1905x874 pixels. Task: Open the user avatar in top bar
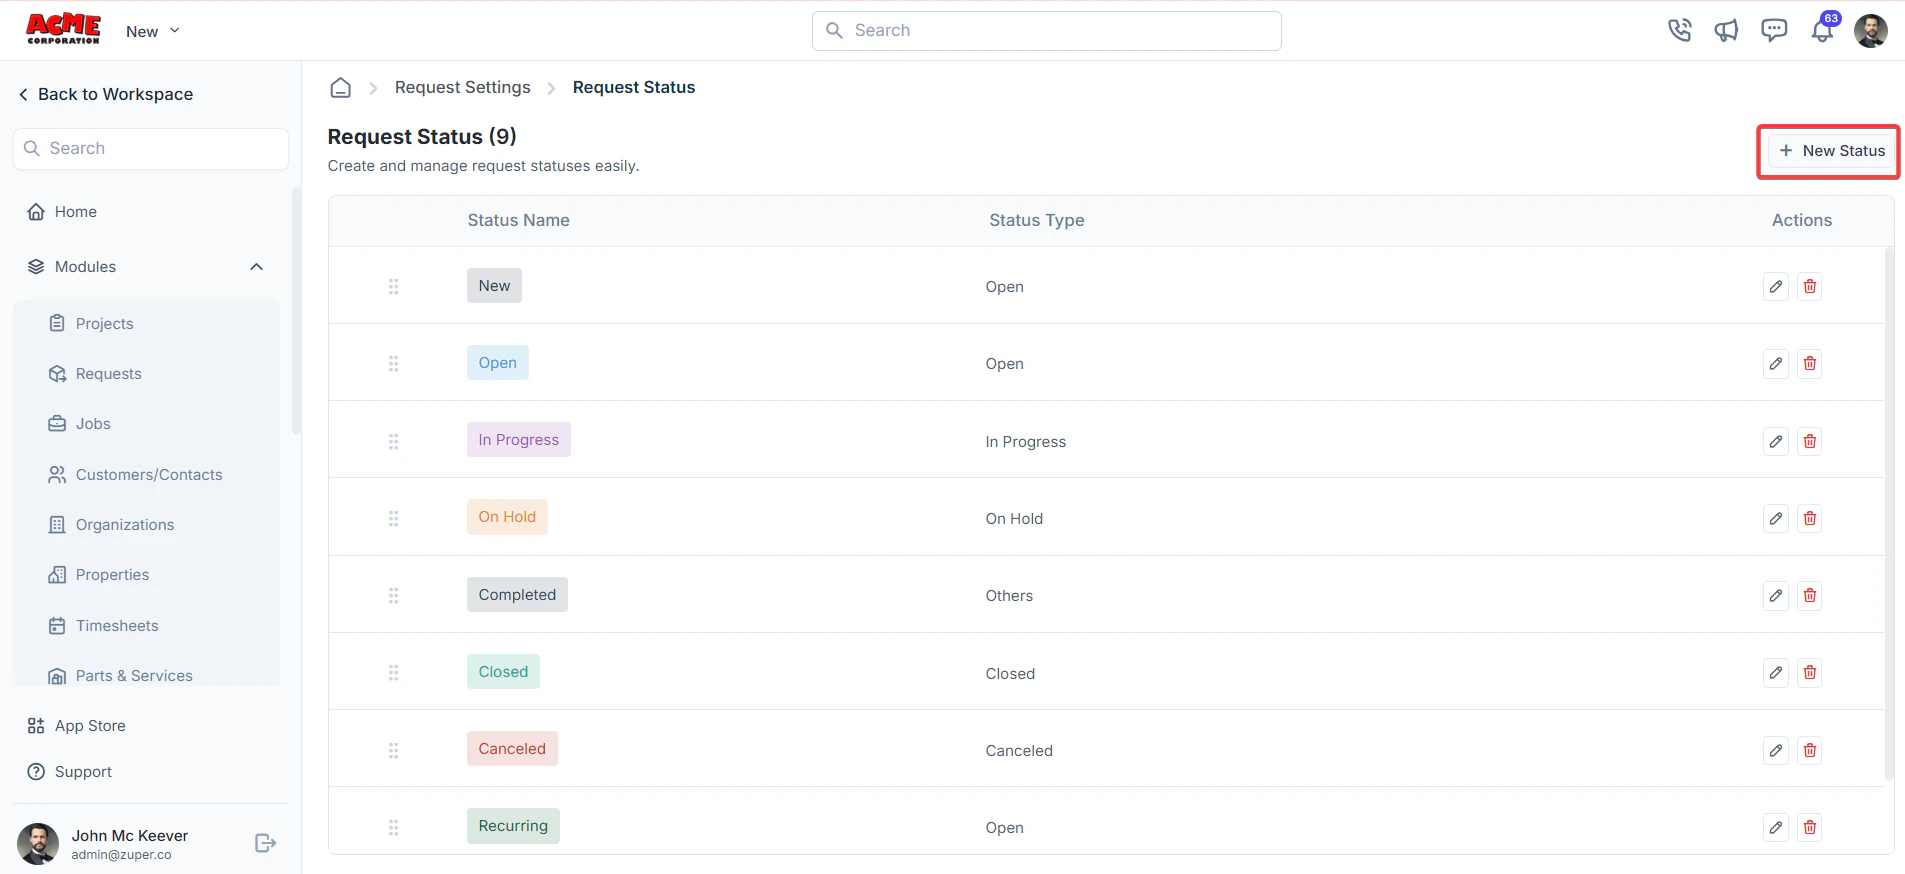pos(1870,30)
